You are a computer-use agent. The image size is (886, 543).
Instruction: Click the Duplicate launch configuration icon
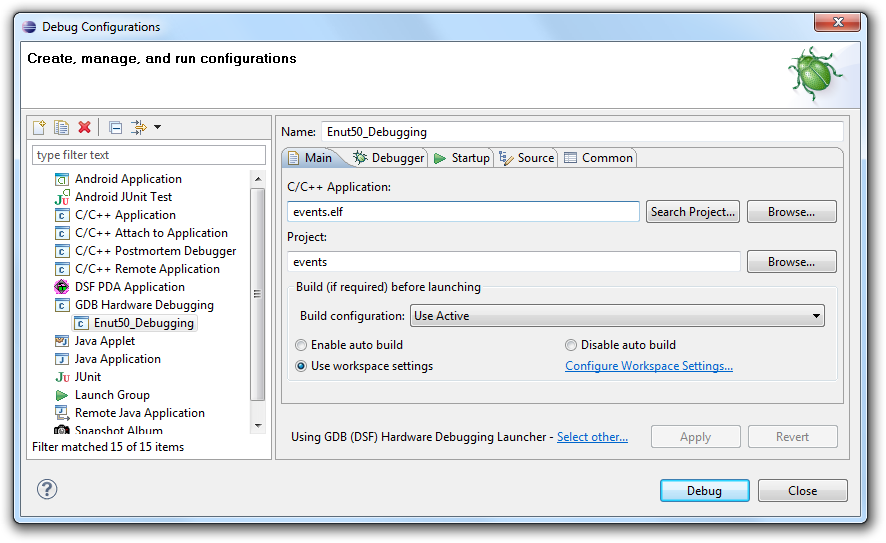(62, 127)
